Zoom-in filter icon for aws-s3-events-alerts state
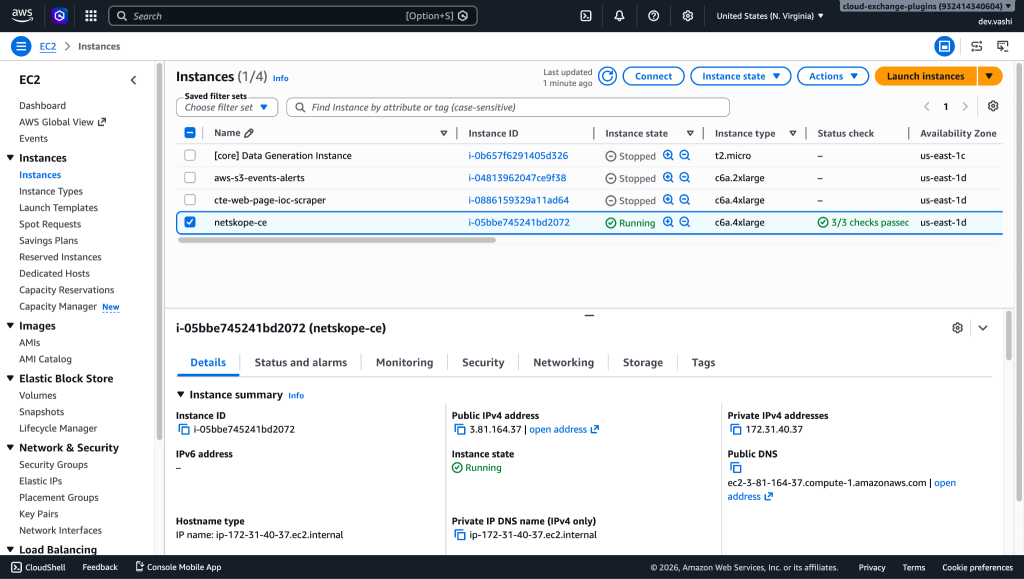 668,178
